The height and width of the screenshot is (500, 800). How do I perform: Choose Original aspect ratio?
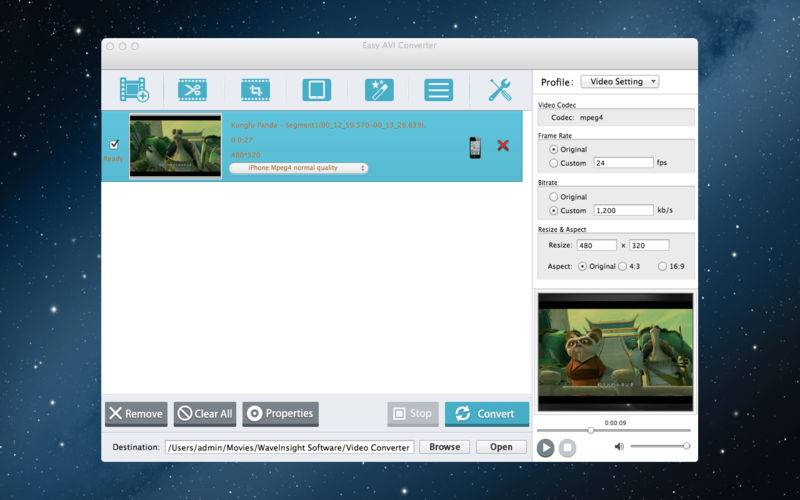coord(582,266)
